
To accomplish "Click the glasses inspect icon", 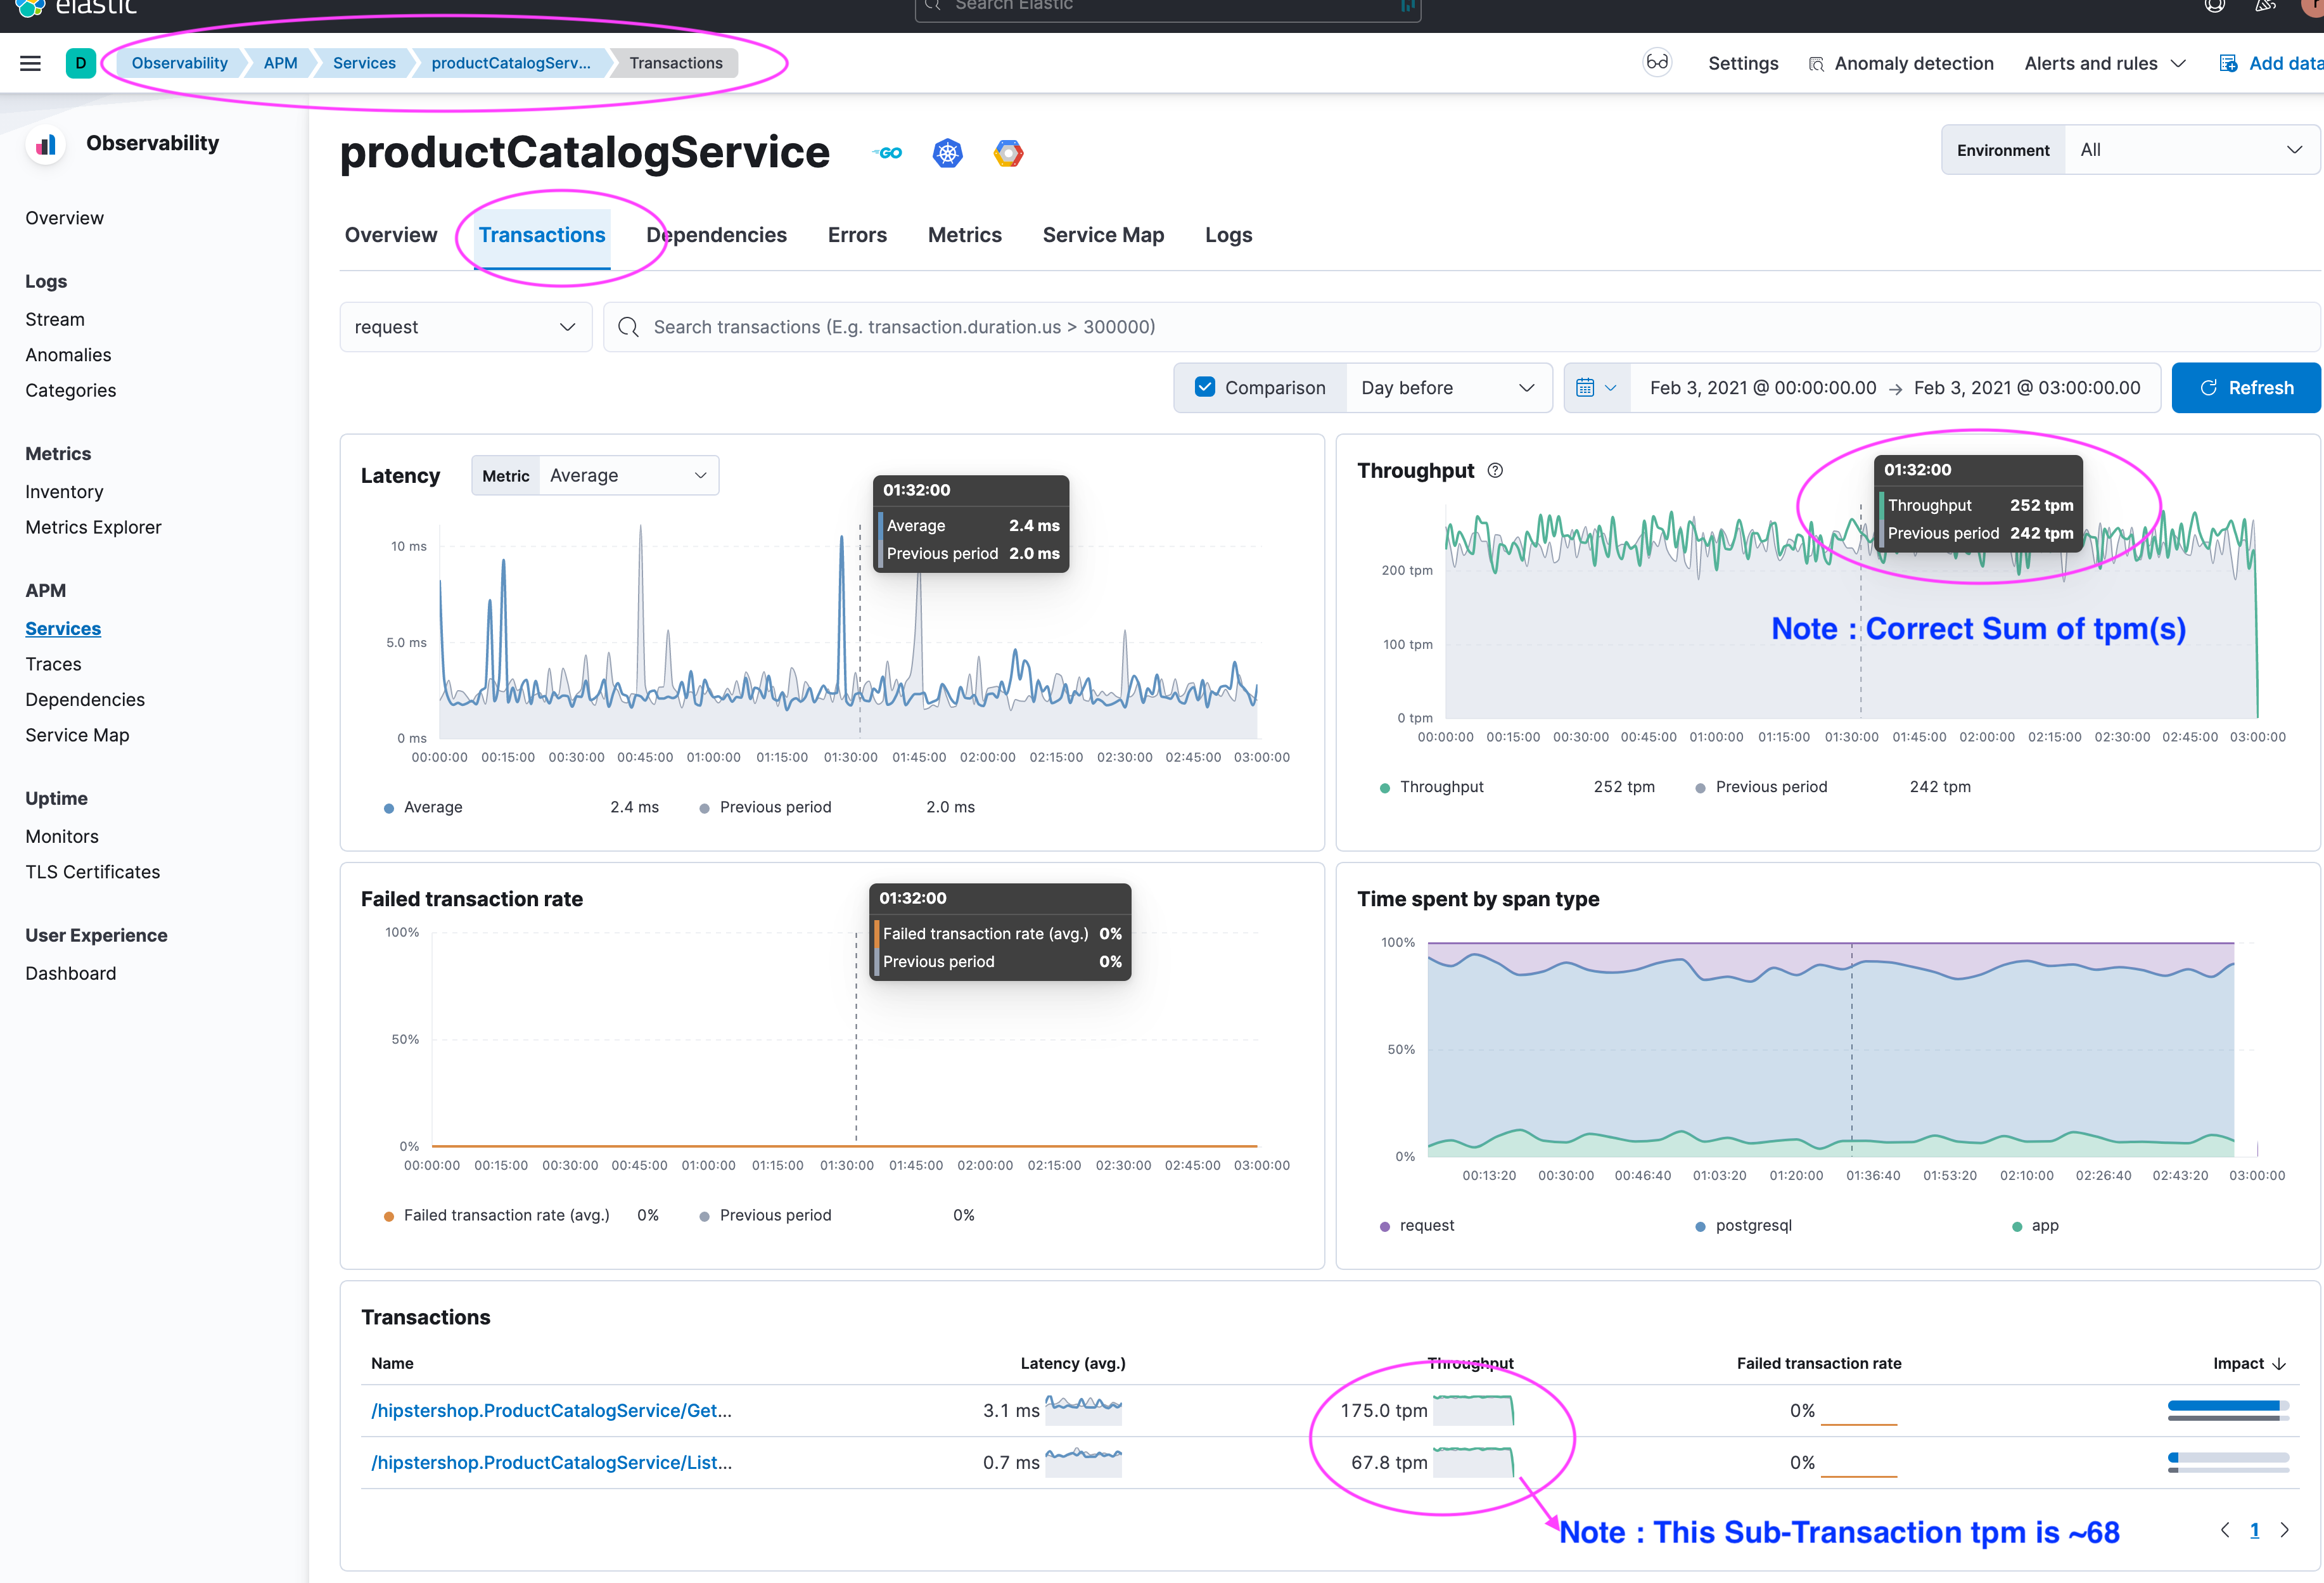I will pos(1657,63).
